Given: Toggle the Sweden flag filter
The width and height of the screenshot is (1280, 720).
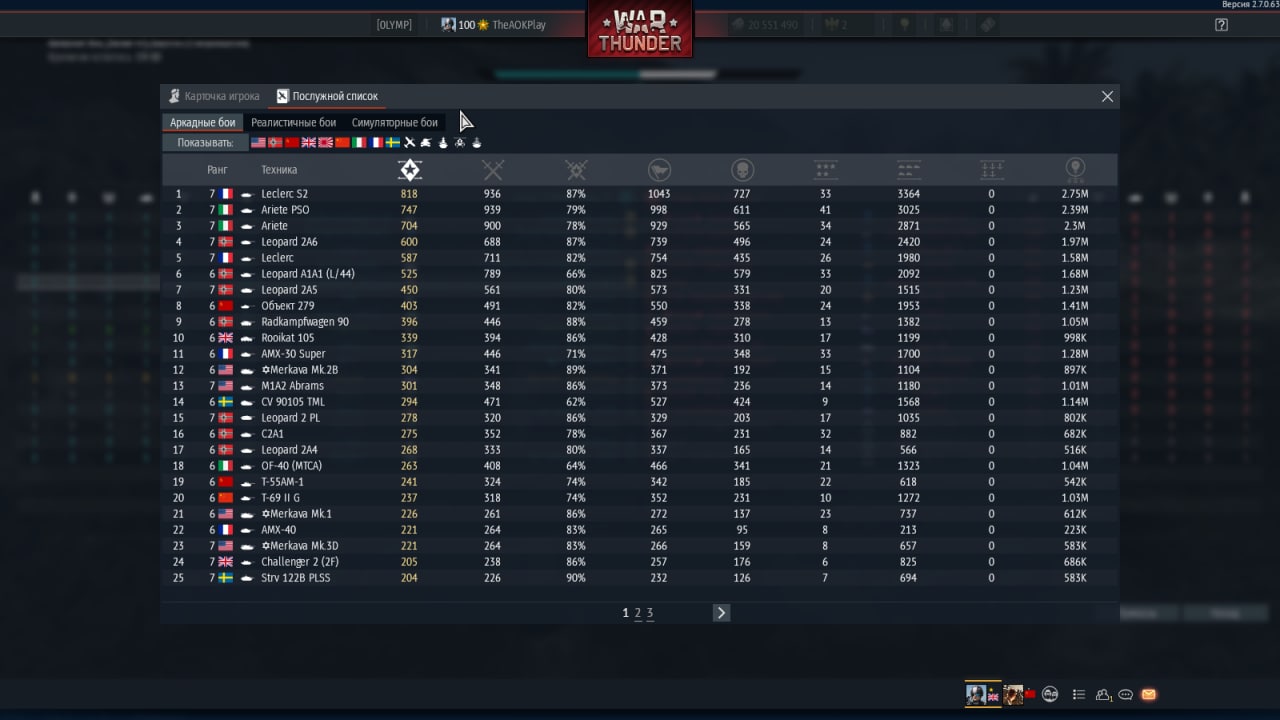Looking at the screenshot, I should pos(393,142).
